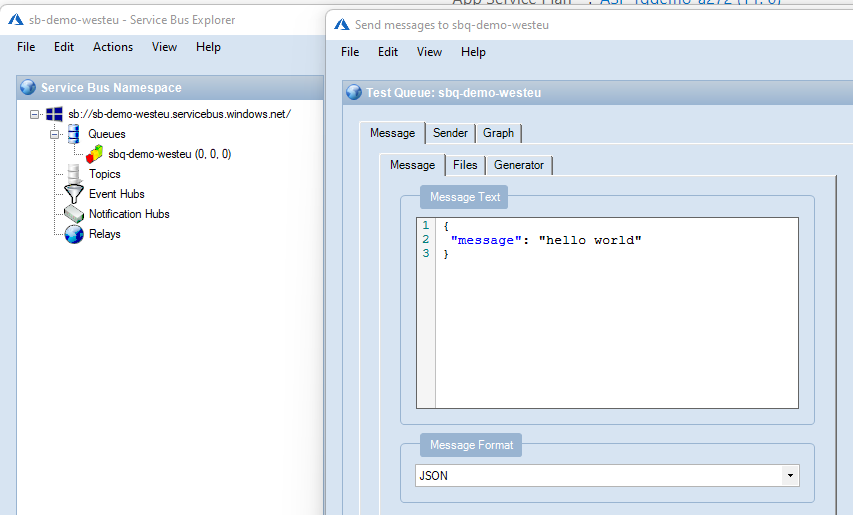The image size is (853, 515).
Task: Open the Generator sub-tab
Action: (x=518, y=165)
